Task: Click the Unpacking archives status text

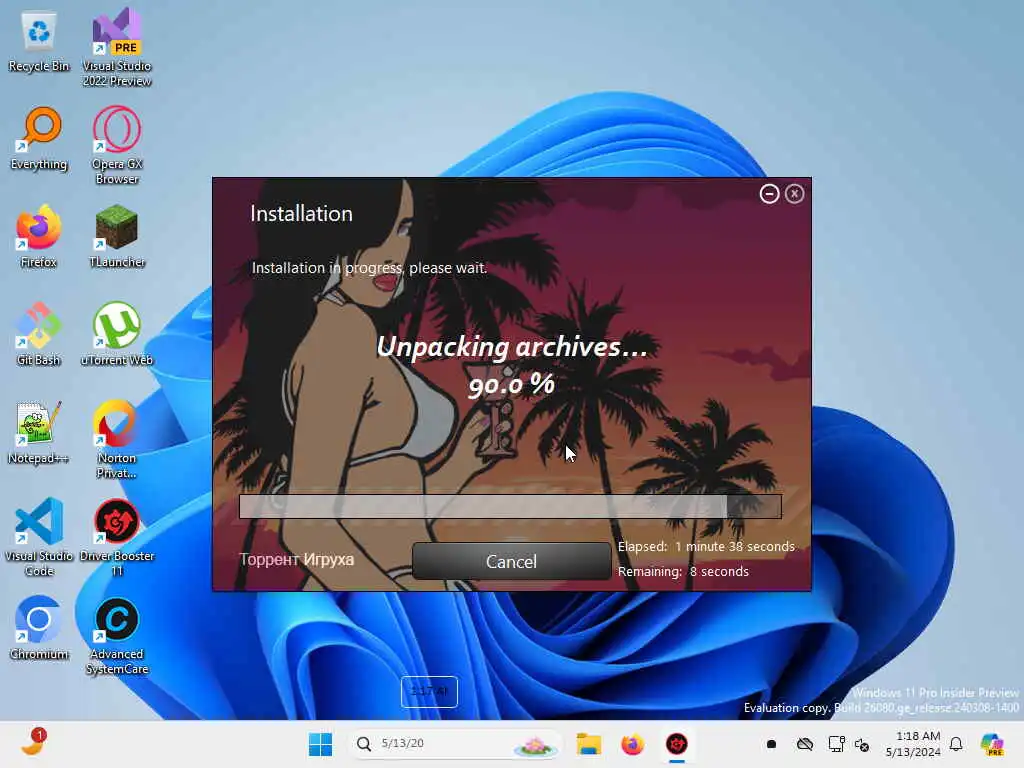Action: (x=512, y=347)
